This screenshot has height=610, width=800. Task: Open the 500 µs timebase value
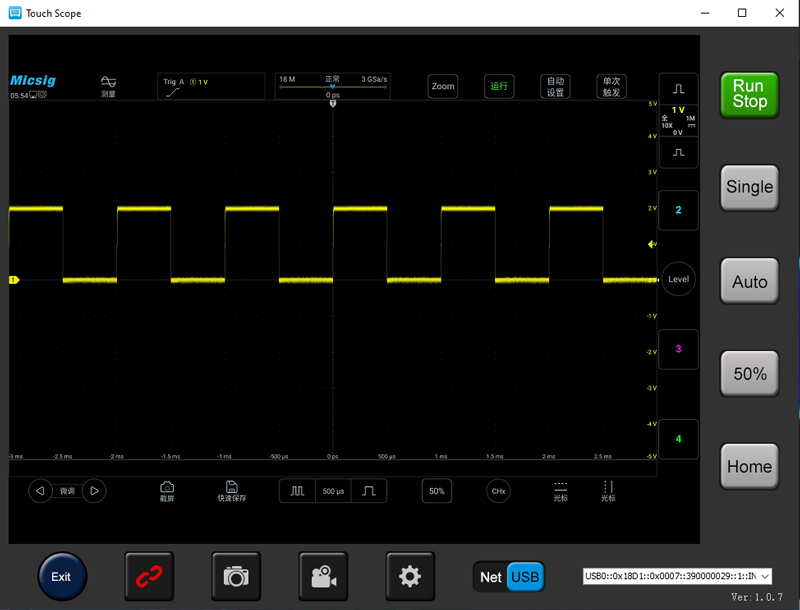click(333, 491)
